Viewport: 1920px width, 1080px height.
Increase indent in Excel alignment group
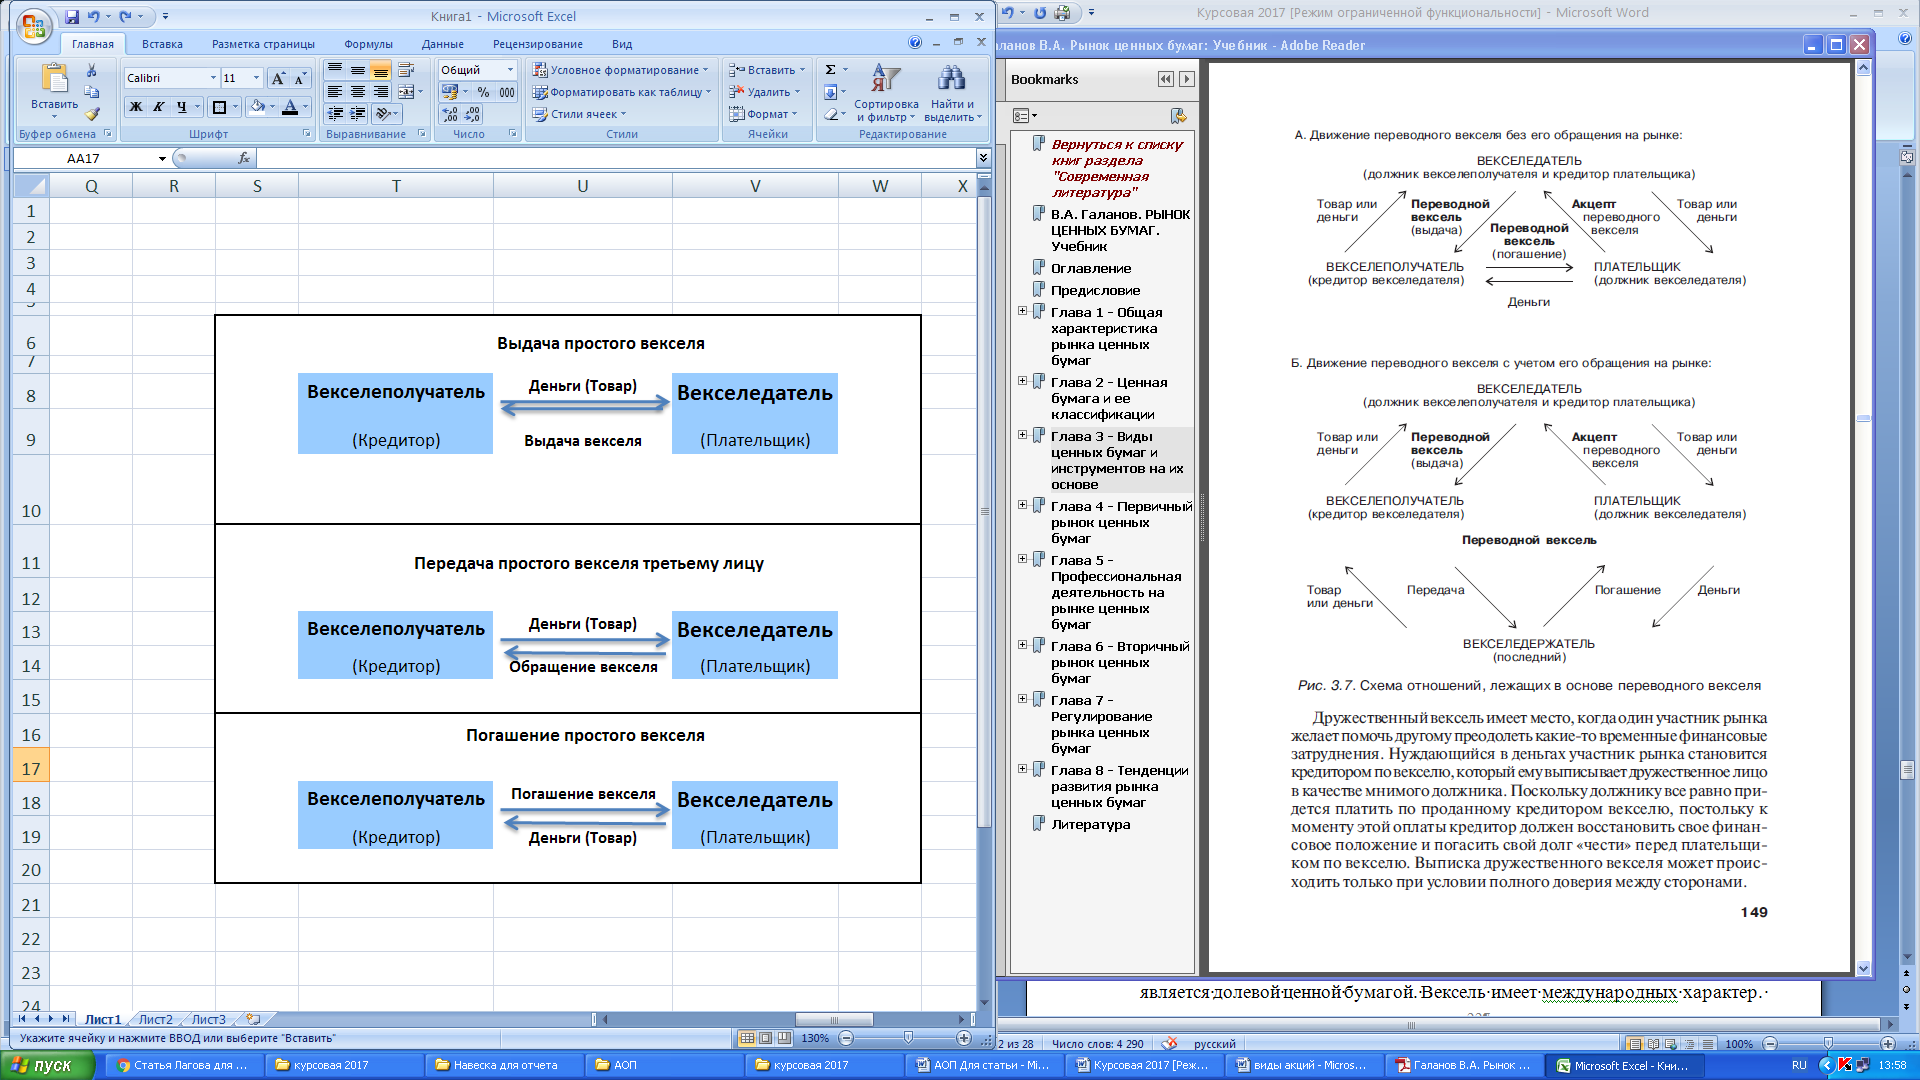[358, 114]
